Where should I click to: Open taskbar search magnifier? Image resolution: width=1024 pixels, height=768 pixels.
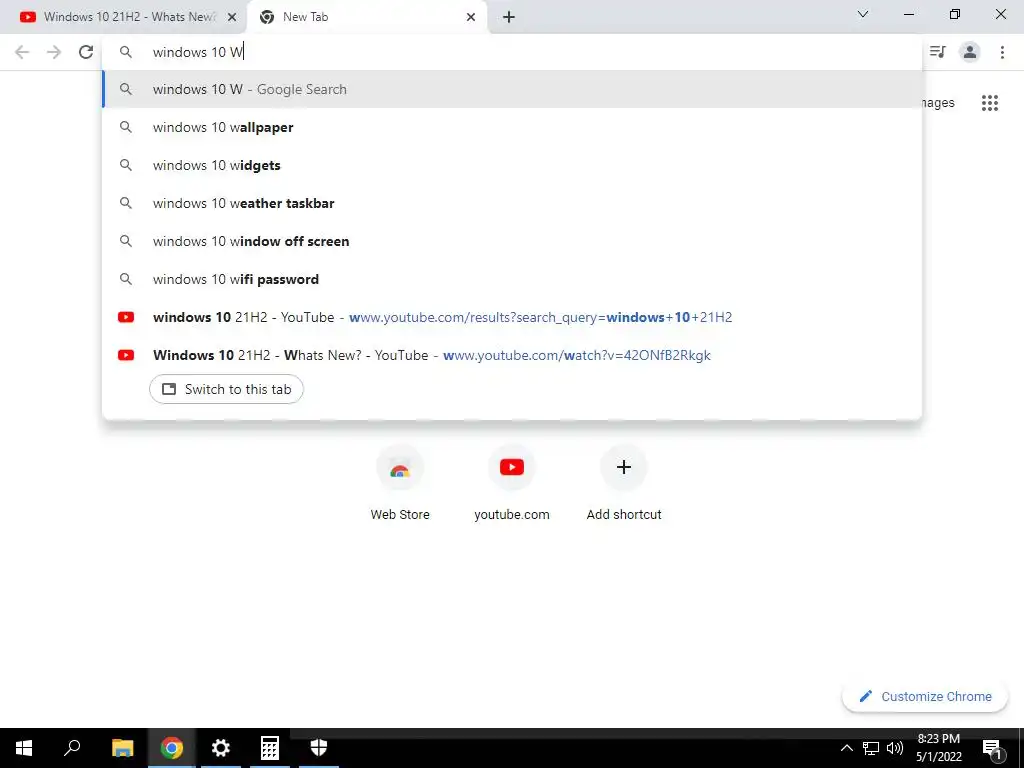72,748
